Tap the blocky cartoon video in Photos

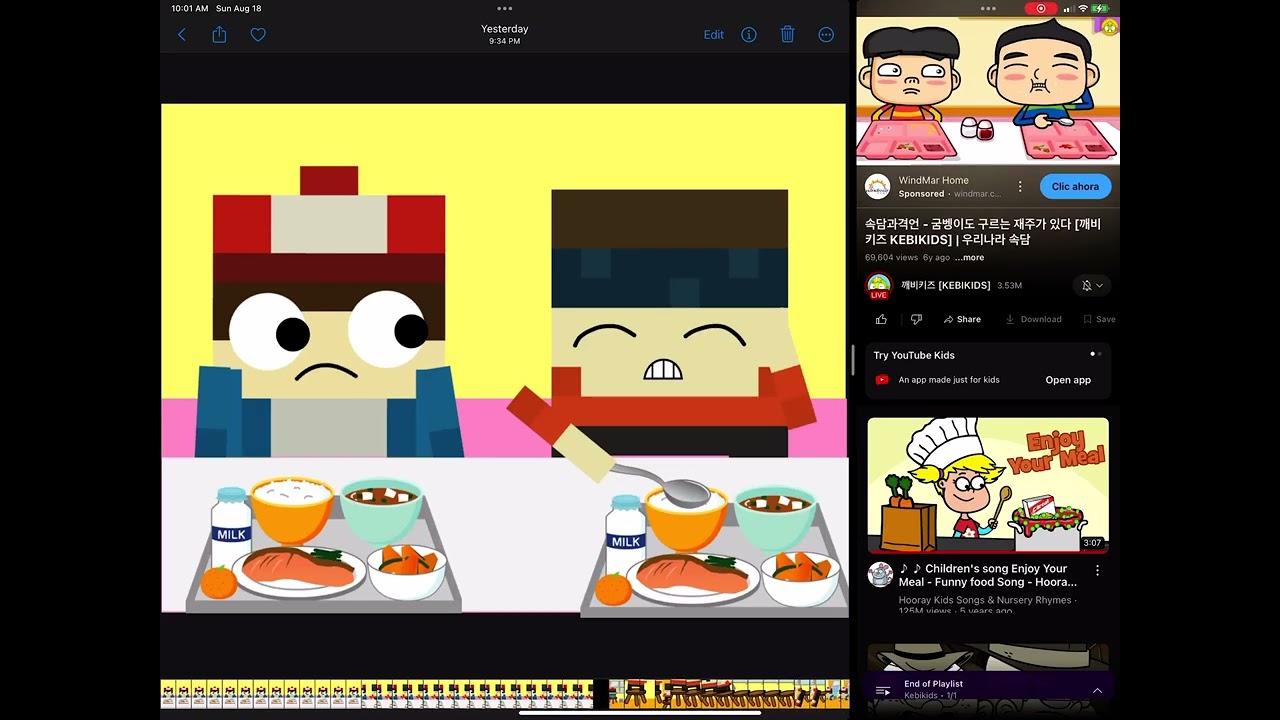[x=505, y=358]
